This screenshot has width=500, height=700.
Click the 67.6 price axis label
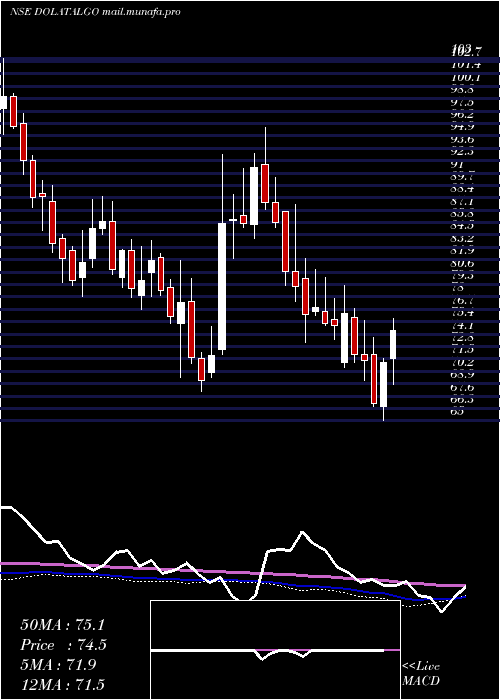[464, 387]
